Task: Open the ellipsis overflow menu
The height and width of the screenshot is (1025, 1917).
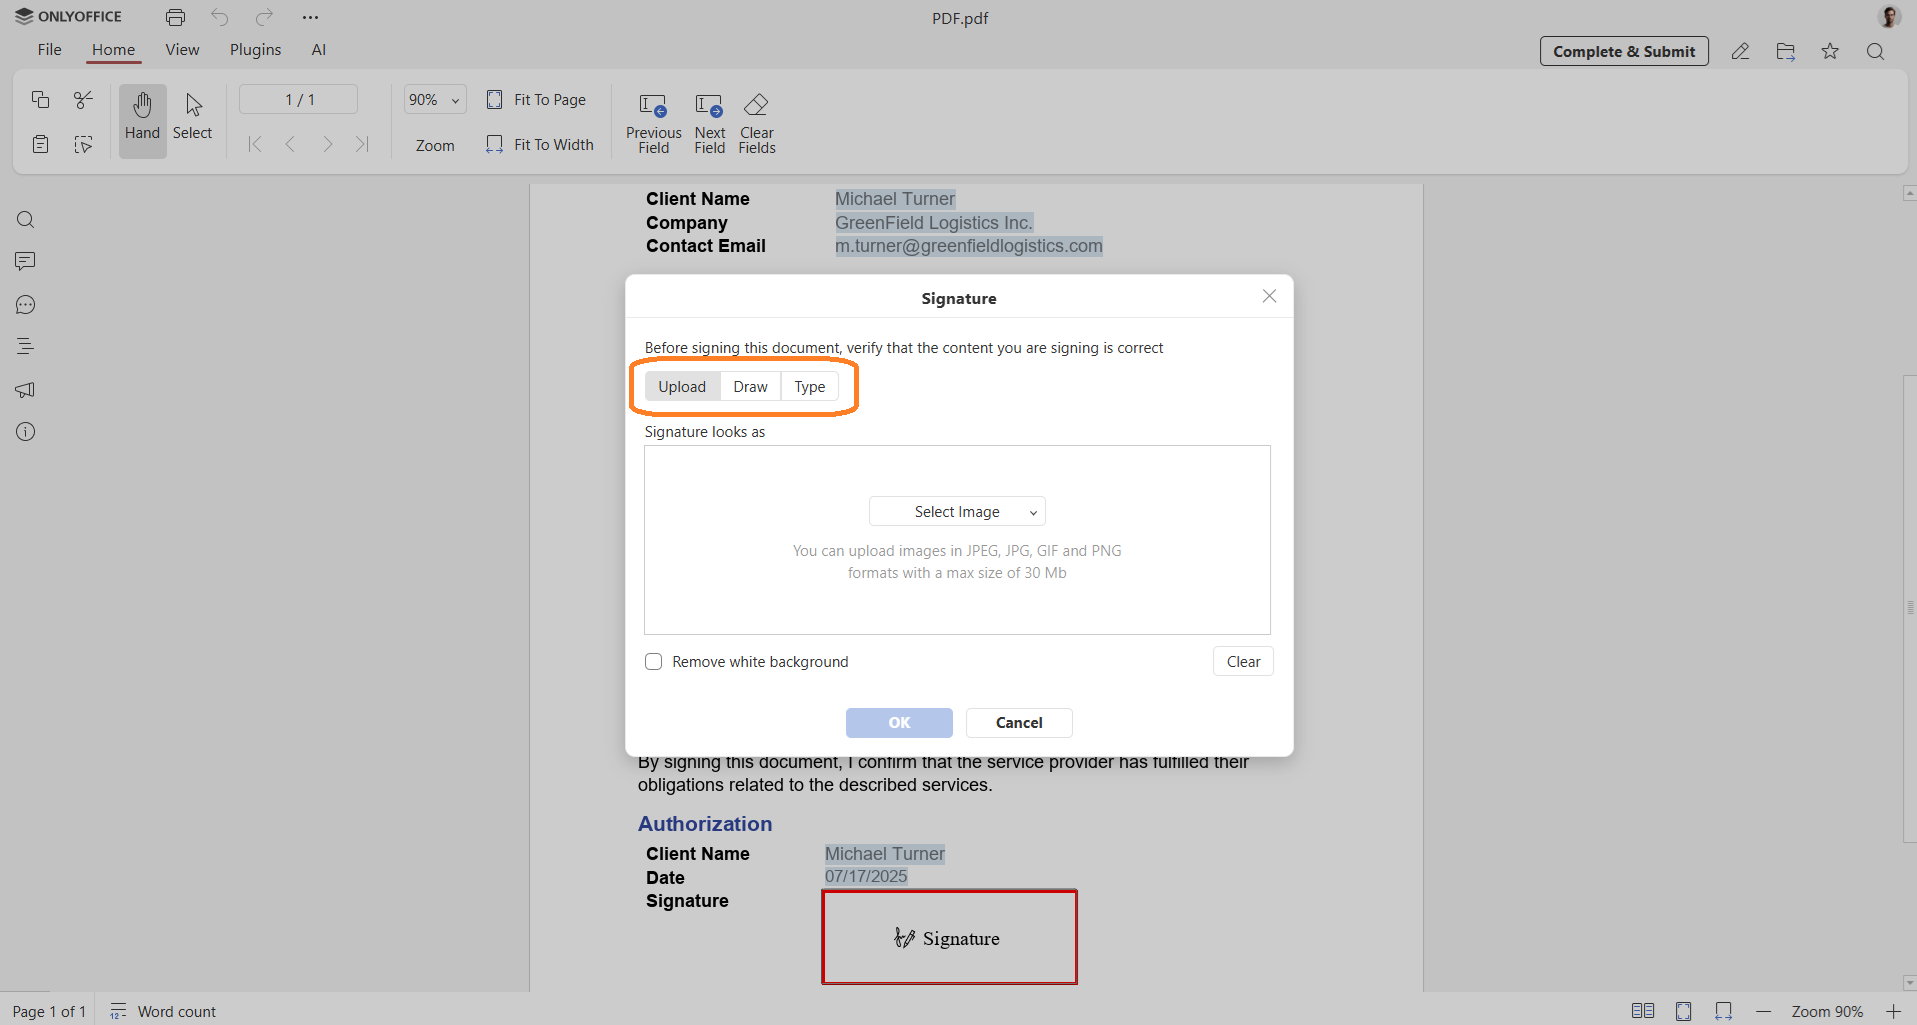Action: 311,17
